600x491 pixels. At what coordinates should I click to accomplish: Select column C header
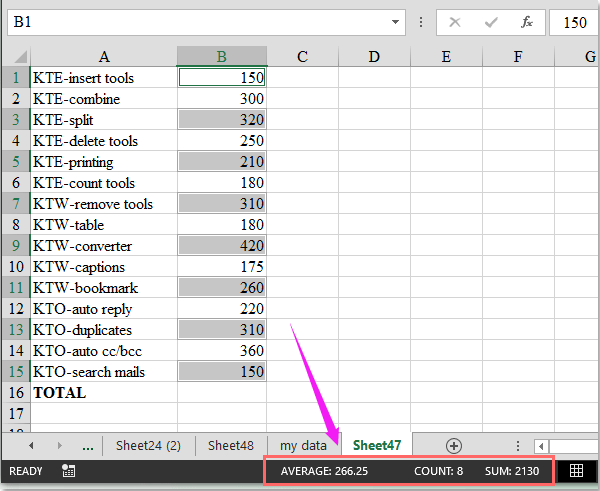(302, 57)
